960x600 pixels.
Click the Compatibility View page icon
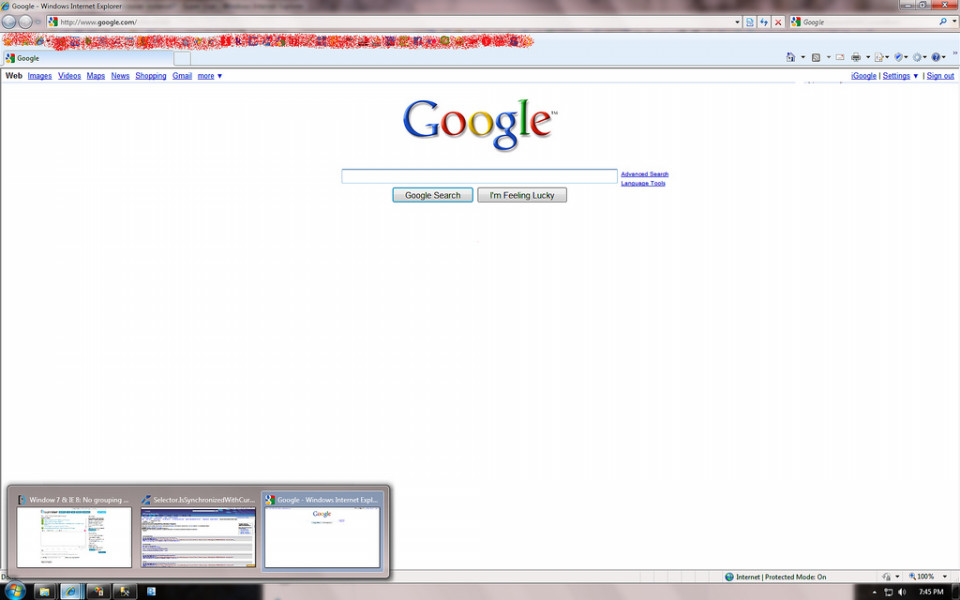pos(750,22)
